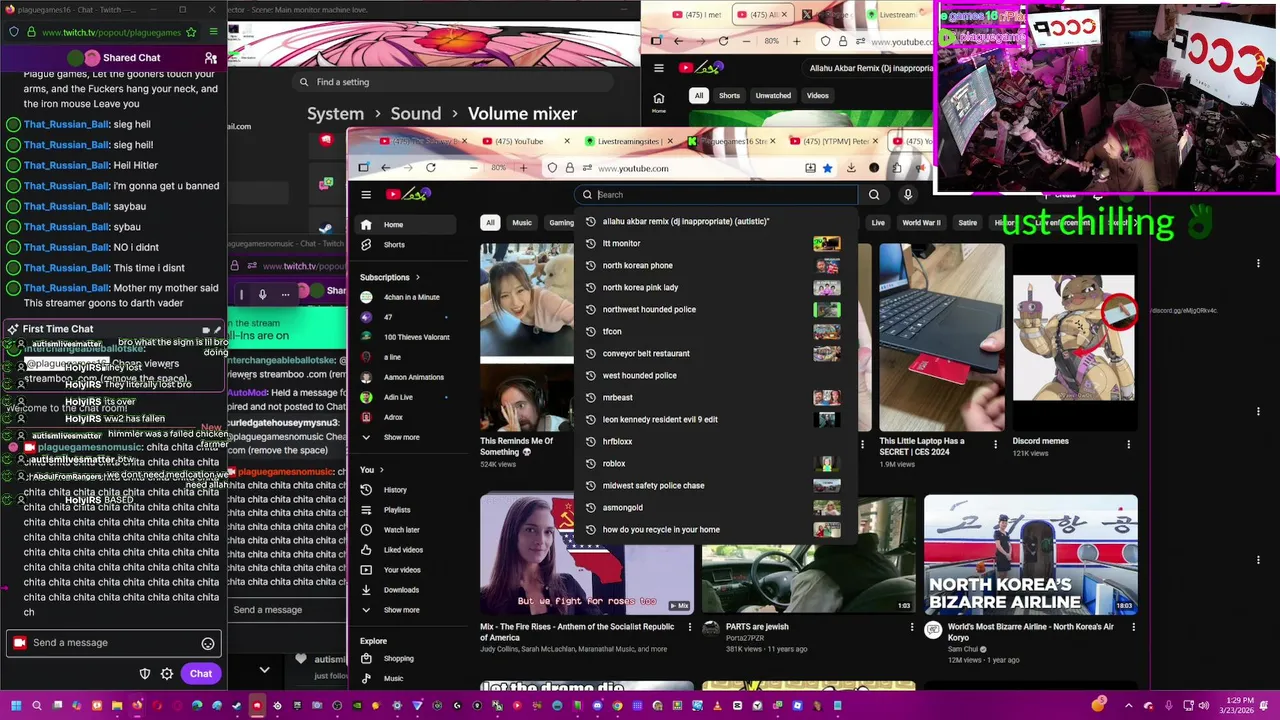Select Unwatched filter in back YouTube window
The height and width of the screenshot is (720, 1280).
pyautogui.click(x=773, y=96)
